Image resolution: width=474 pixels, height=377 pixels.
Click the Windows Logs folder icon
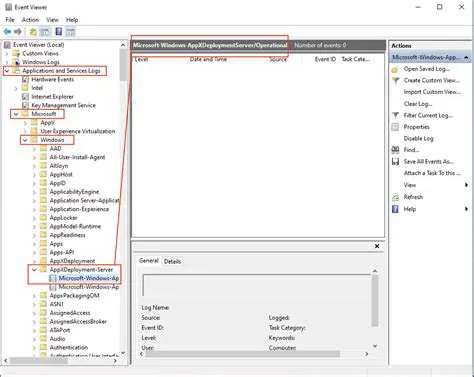(16, 62)
